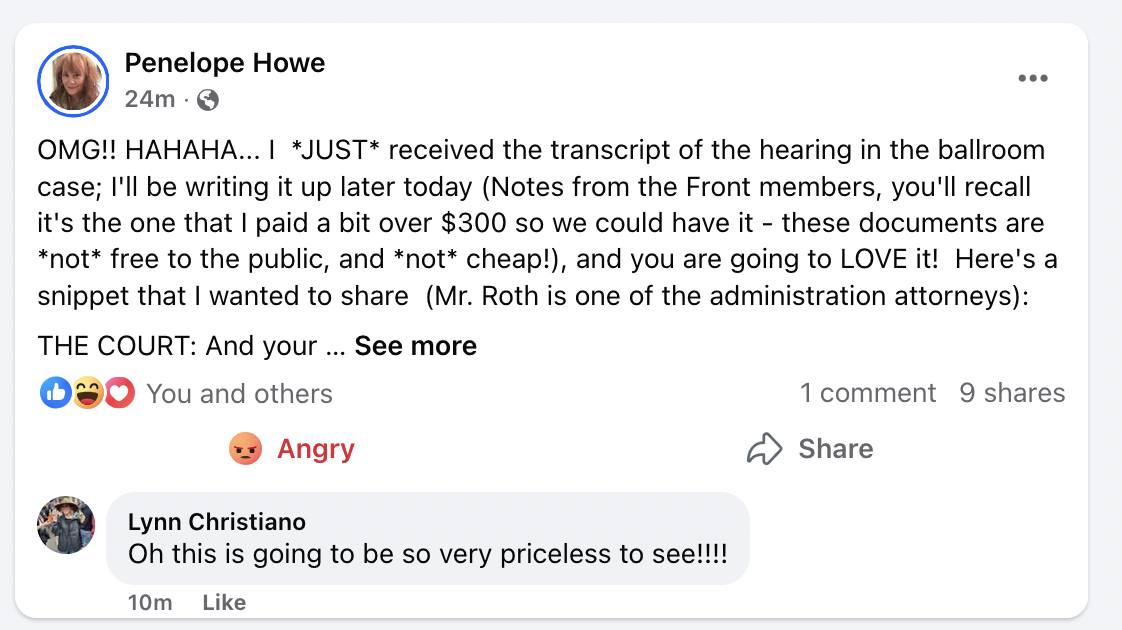Click the comment bubble text about priceless
Screen dimensions: 1122x630
pos(427,553)
